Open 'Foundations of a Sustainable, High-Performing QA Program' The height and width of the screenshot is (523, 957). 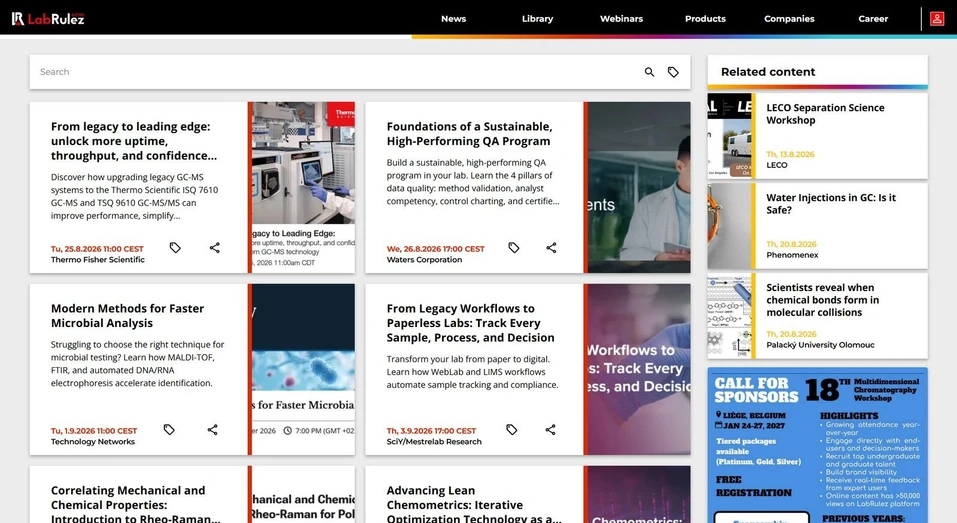(x=469, y=134)
